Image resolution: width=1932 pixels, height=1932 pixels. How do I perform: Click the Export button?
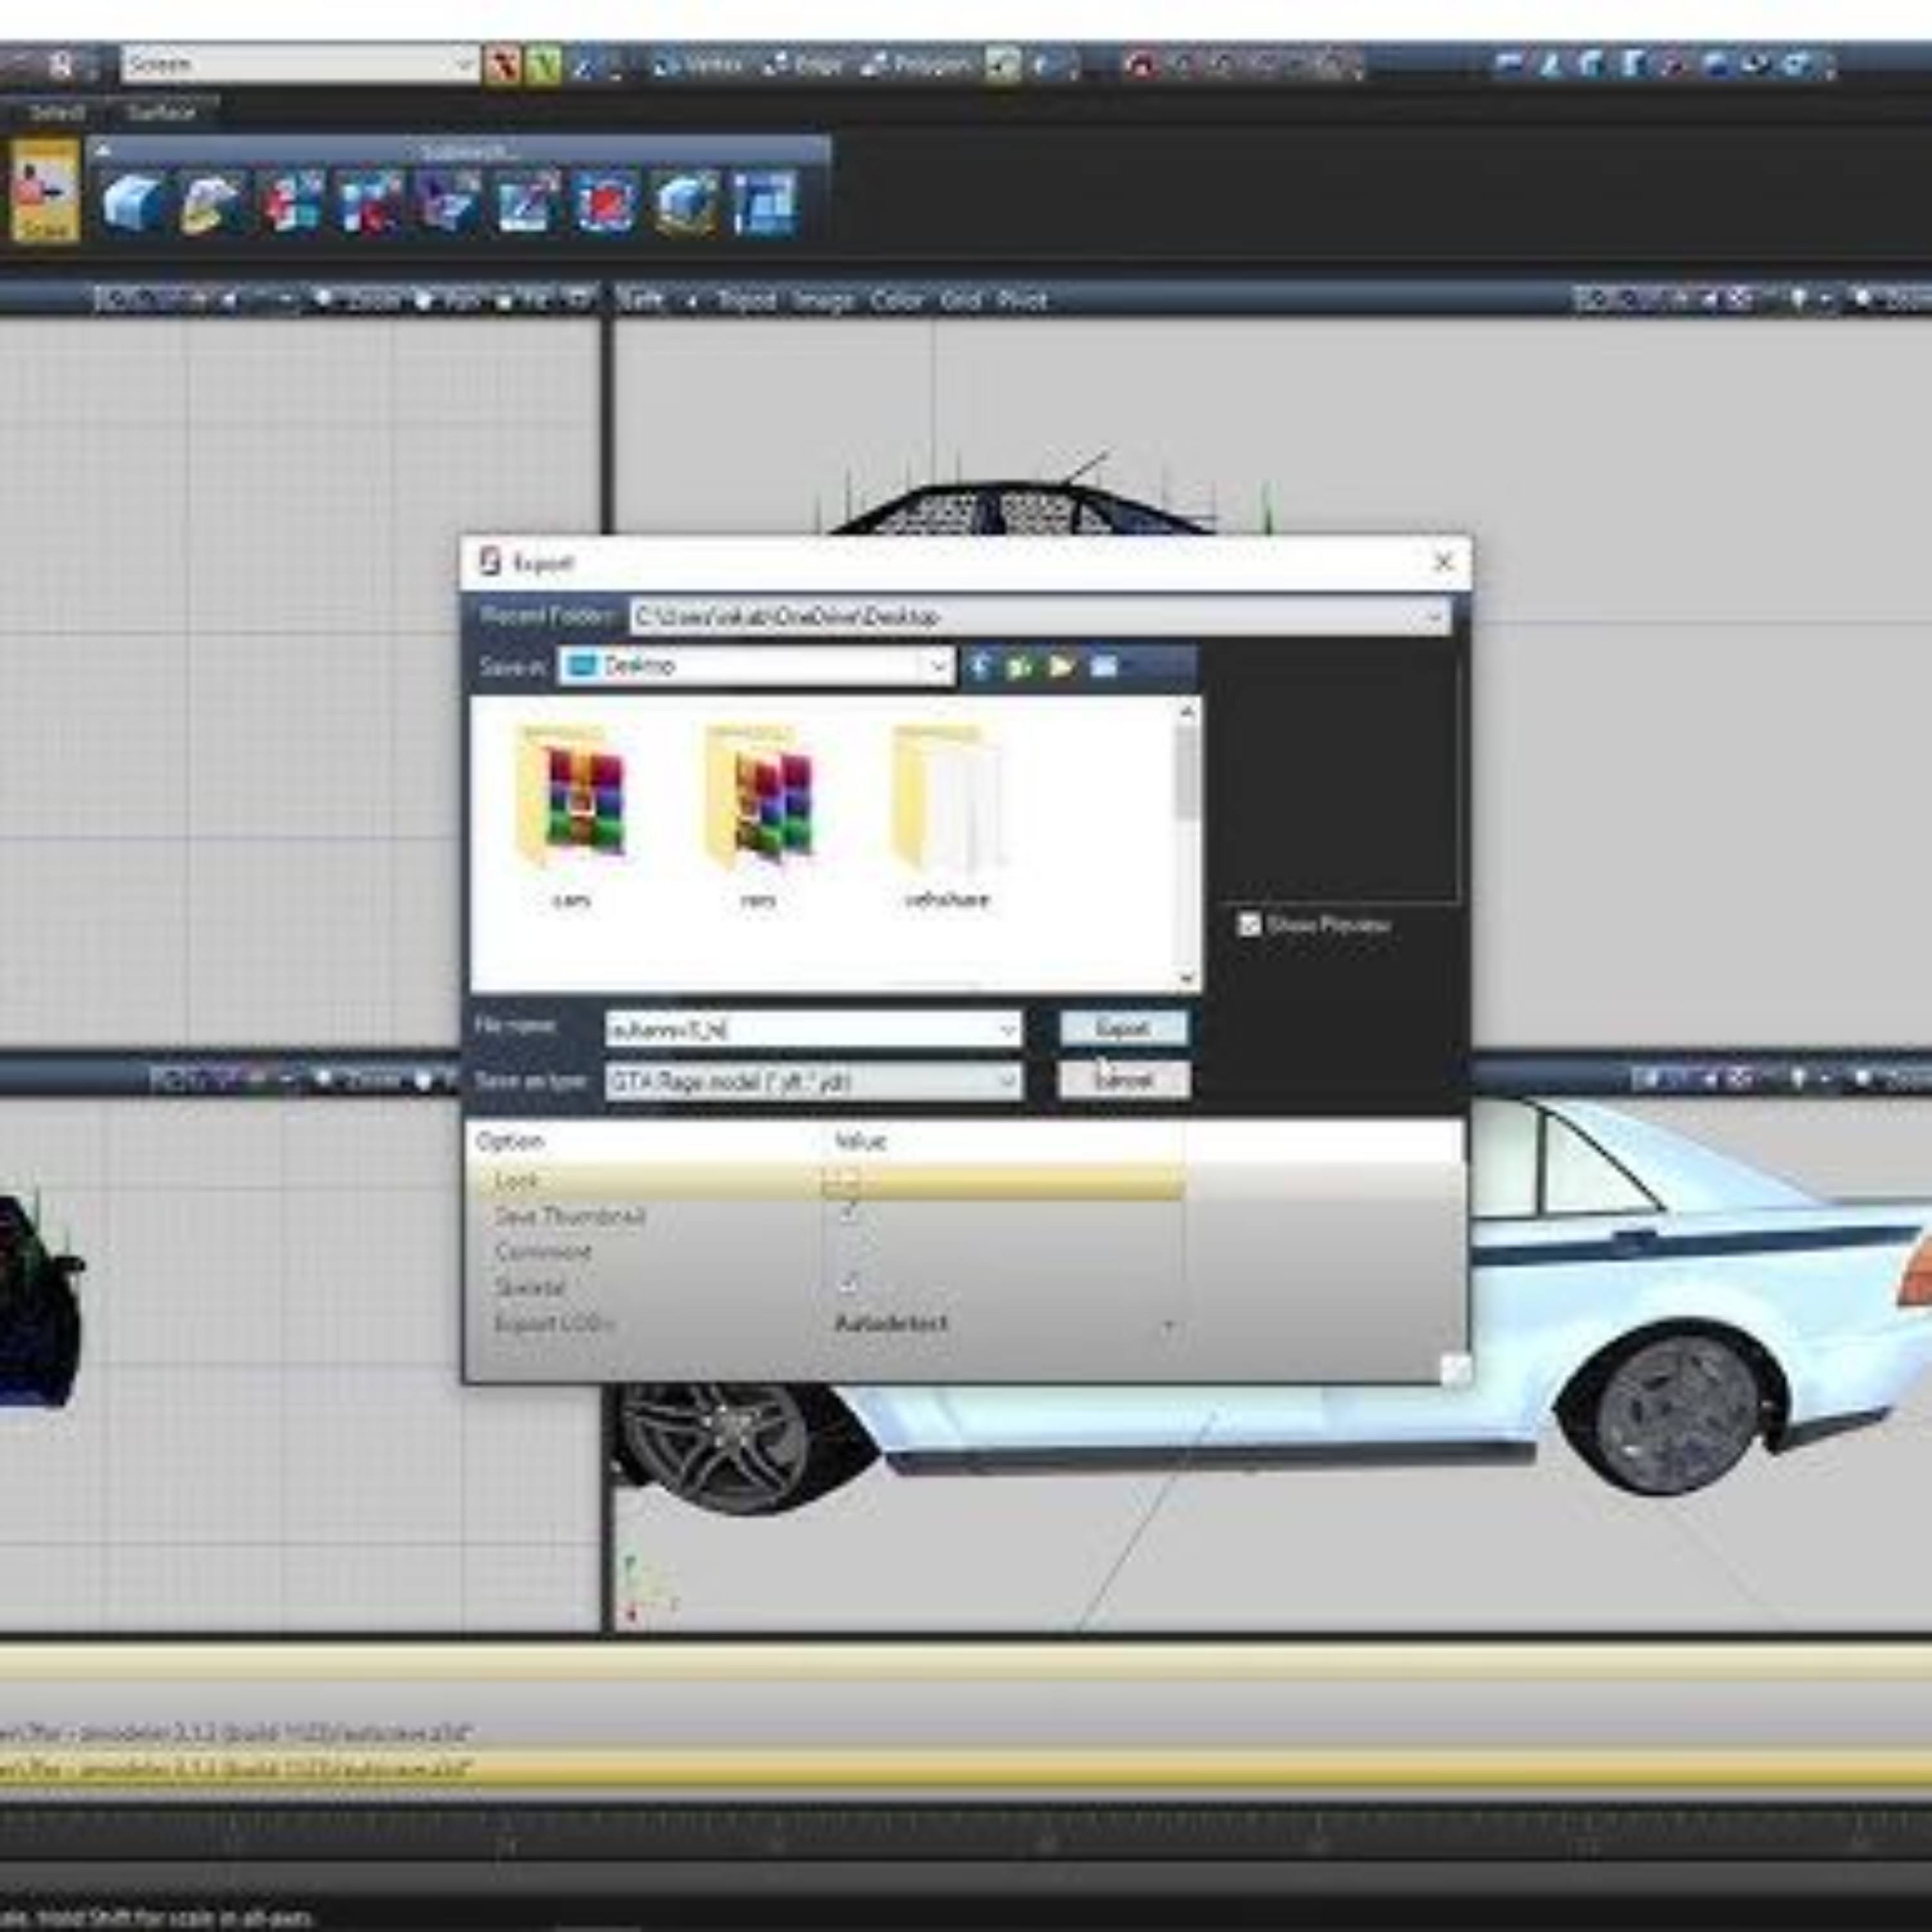pyautogui.click(x=1123, y=1028)
